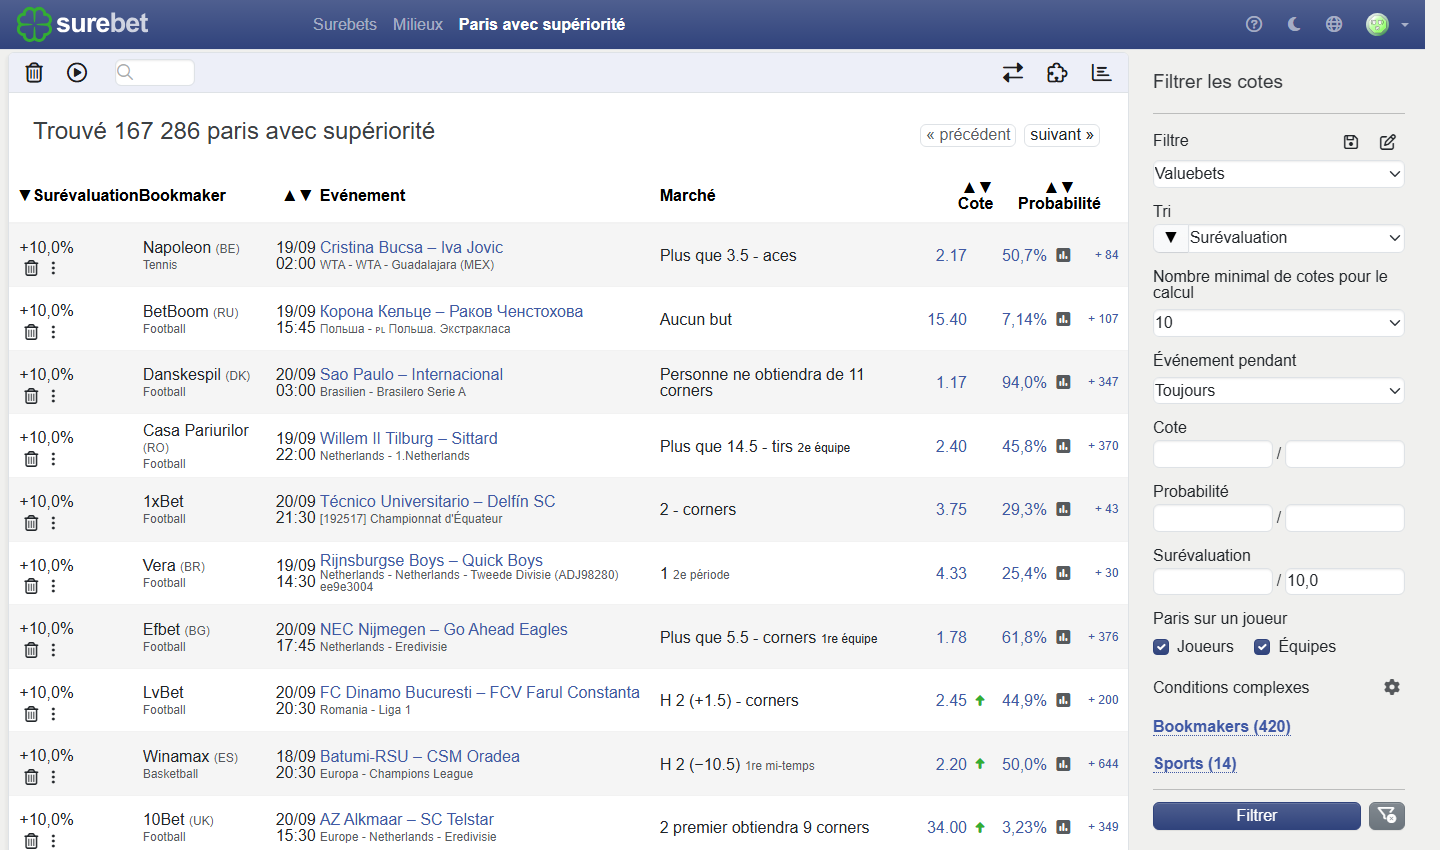The width and height of the screenshot is (1440, 850).
Task: Open Conditions complexes gear settings
Action: [1392, 687]
